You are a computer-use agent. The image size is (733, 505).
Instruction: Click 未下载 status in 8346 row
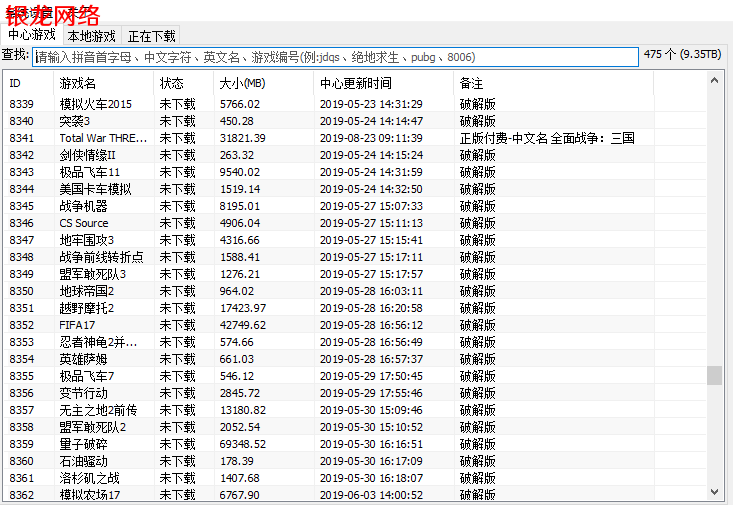click(x=177, y=223)
